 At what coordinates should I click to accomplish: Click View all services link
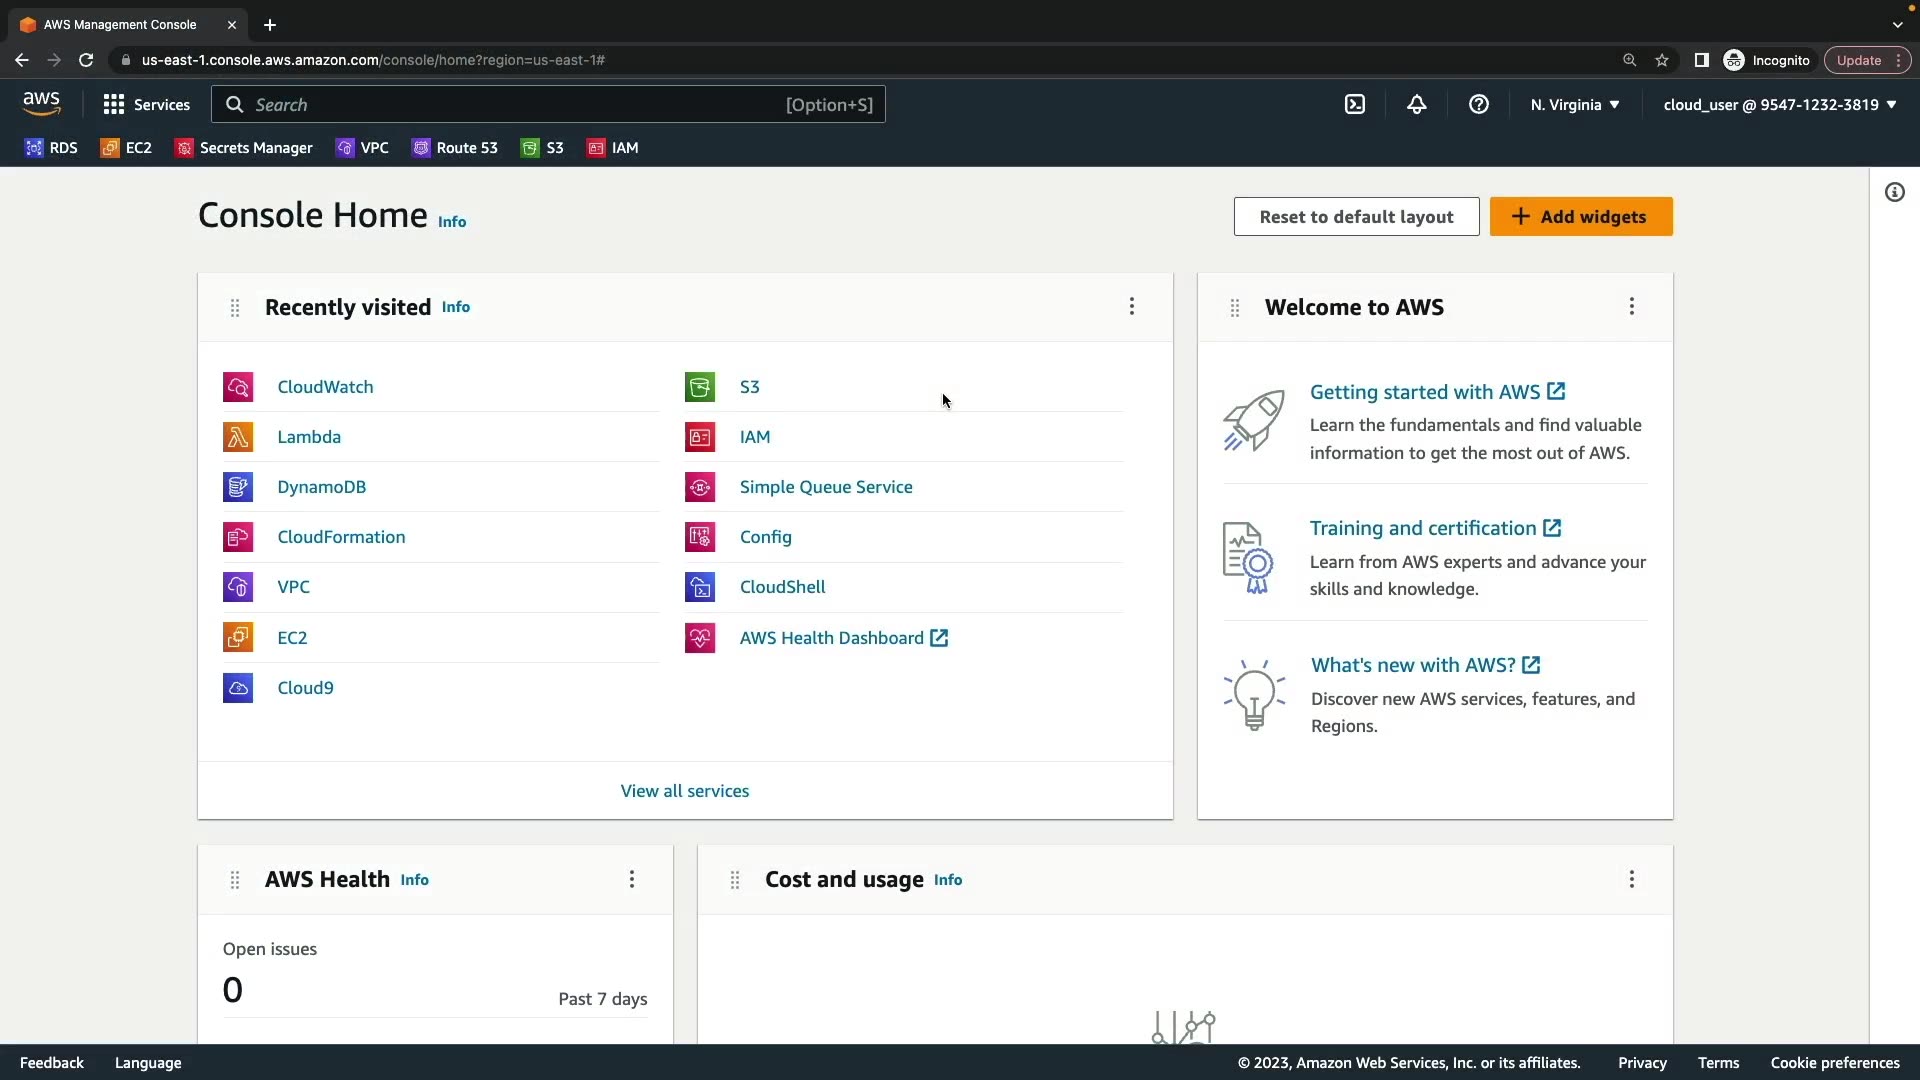(685, 791)
